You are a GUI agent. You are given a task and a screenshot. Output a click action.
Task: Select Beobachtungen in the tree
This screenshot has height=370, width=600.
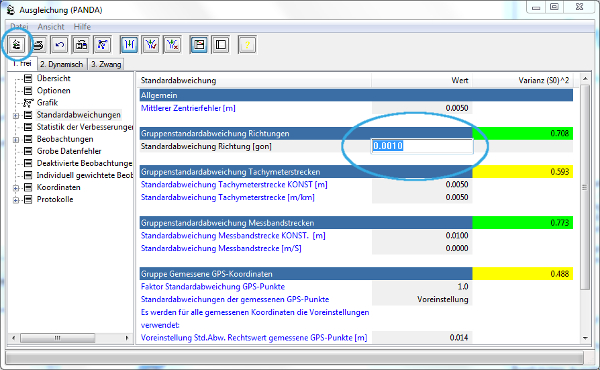click(x=65, y=139)
